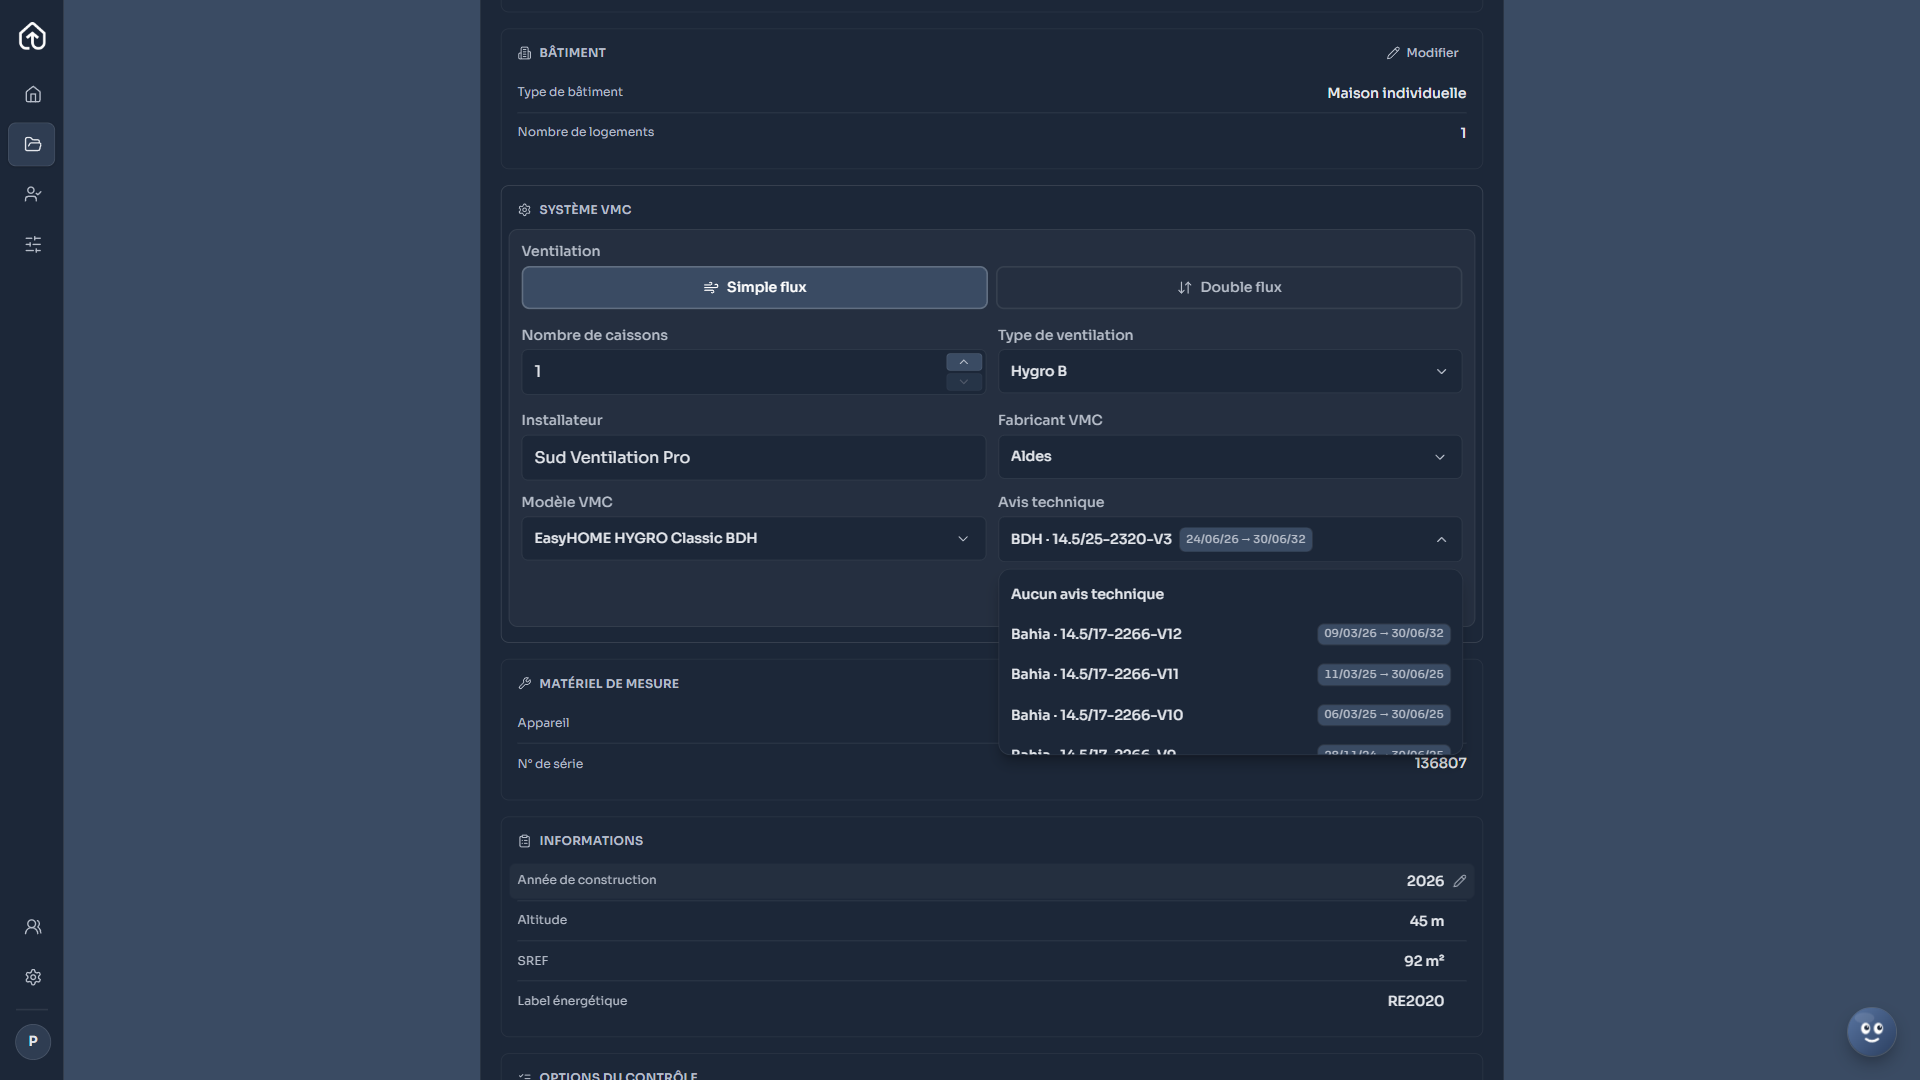Click the app logo in the sidebar

point(32,36)
